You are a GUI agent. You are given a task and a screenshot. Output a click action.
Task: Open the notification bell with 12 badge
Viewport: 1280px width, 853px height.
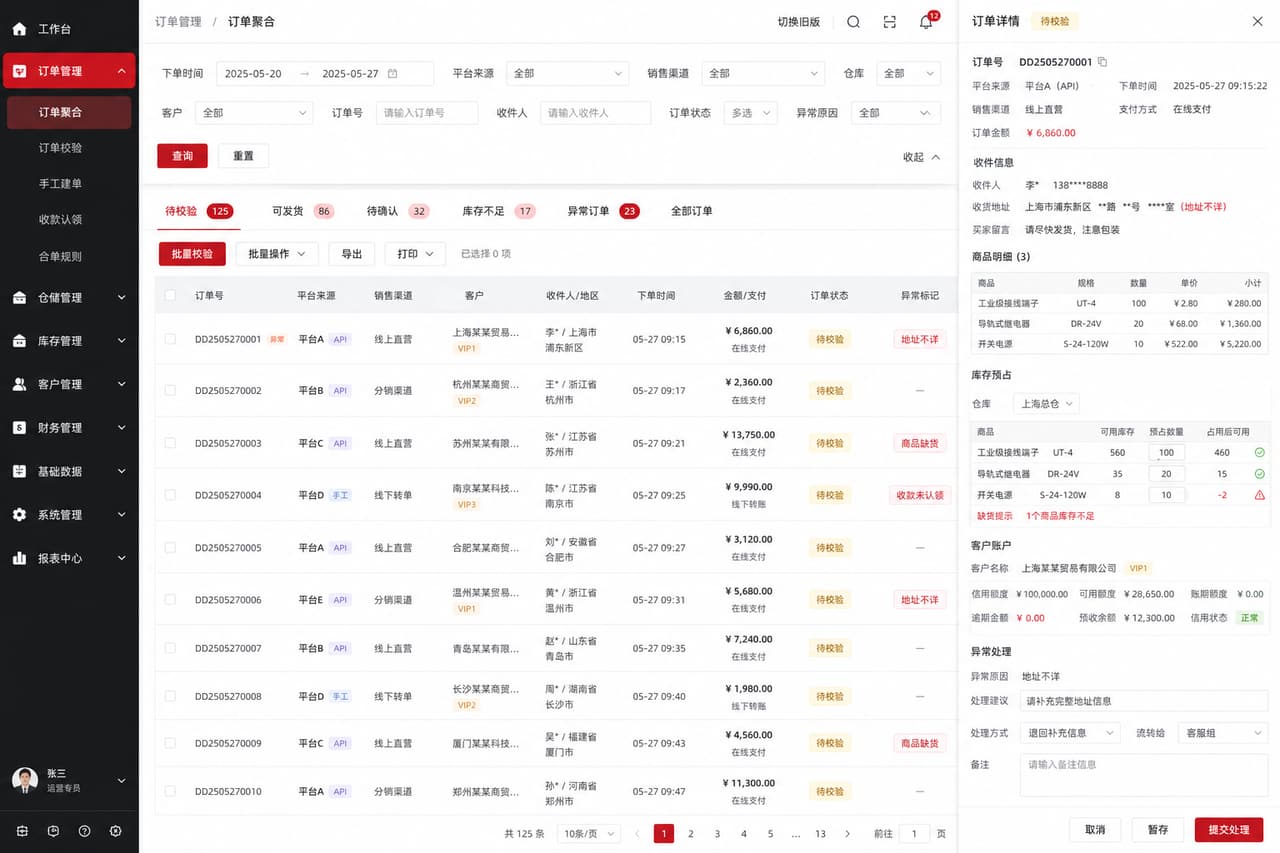click(x=927, y=21)
